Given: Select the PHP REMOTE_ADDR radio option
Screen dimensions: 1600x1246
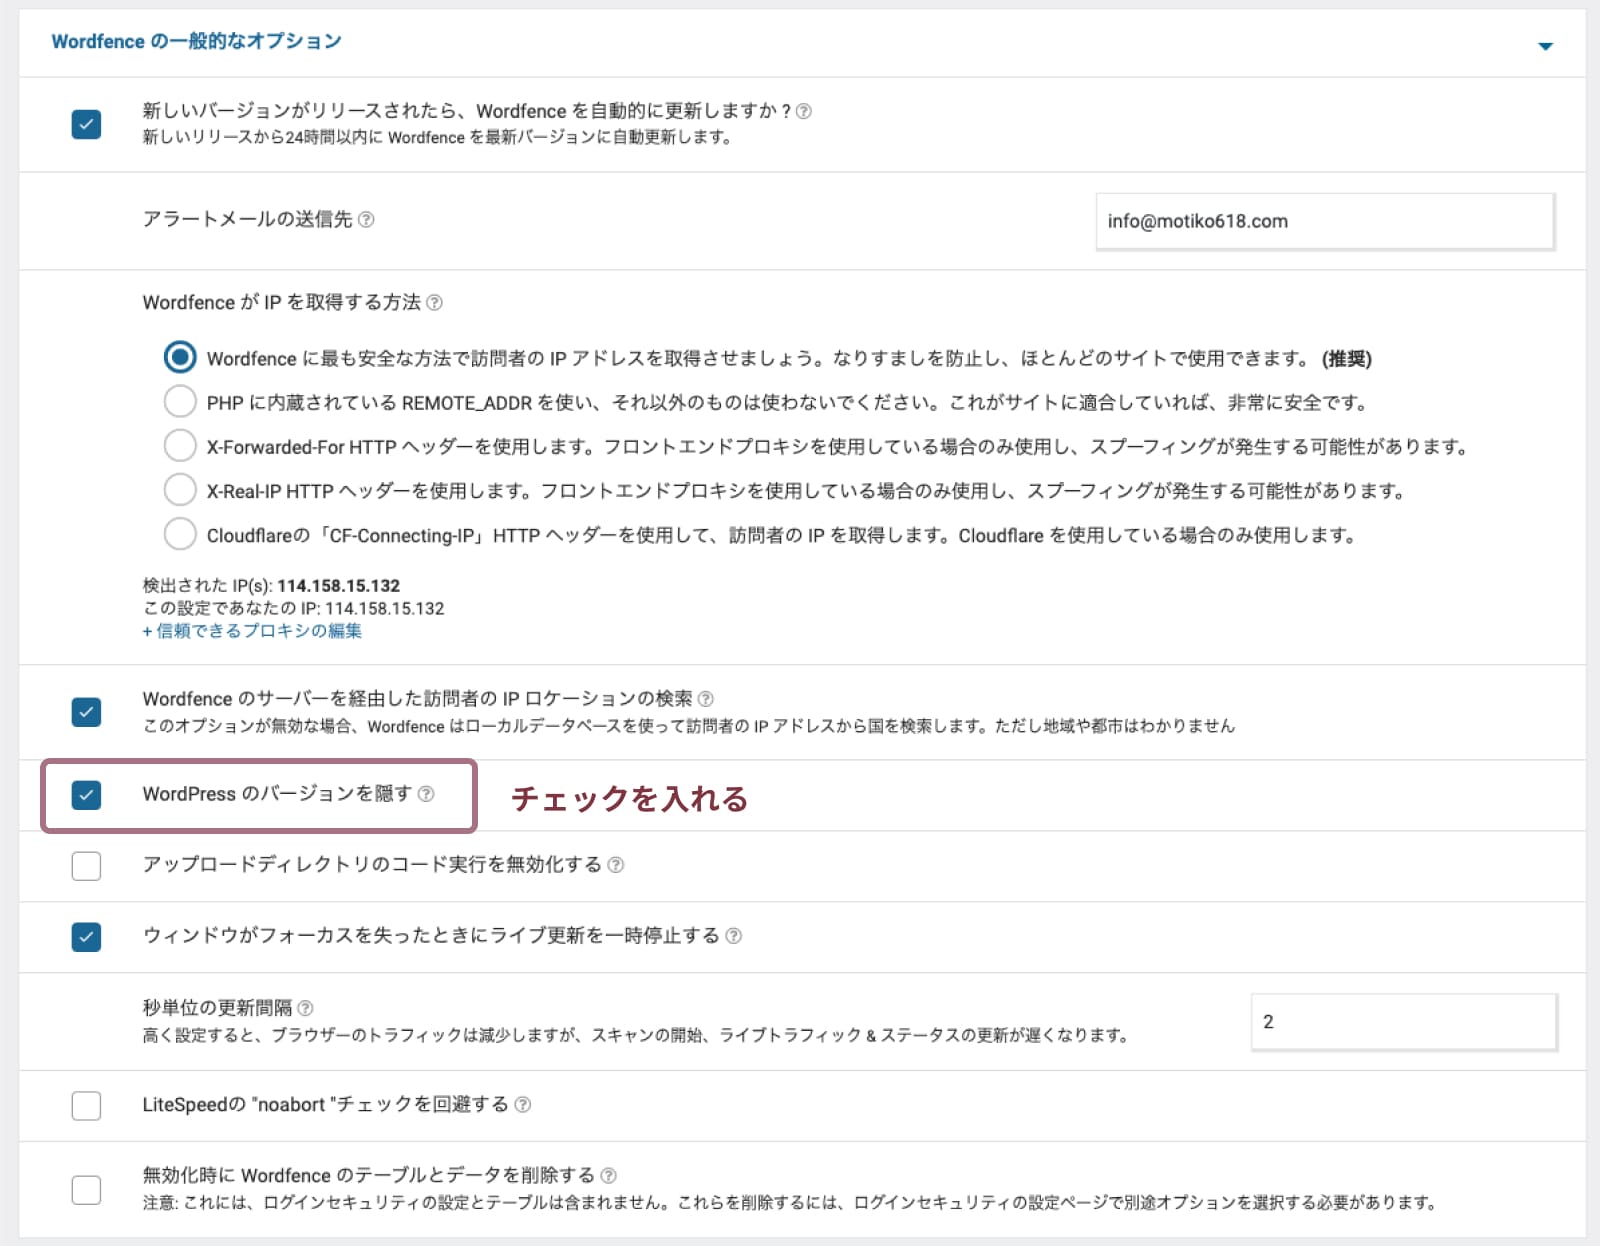Looking at the screenshot, I should pyautogui.click(x=180, y=401).
